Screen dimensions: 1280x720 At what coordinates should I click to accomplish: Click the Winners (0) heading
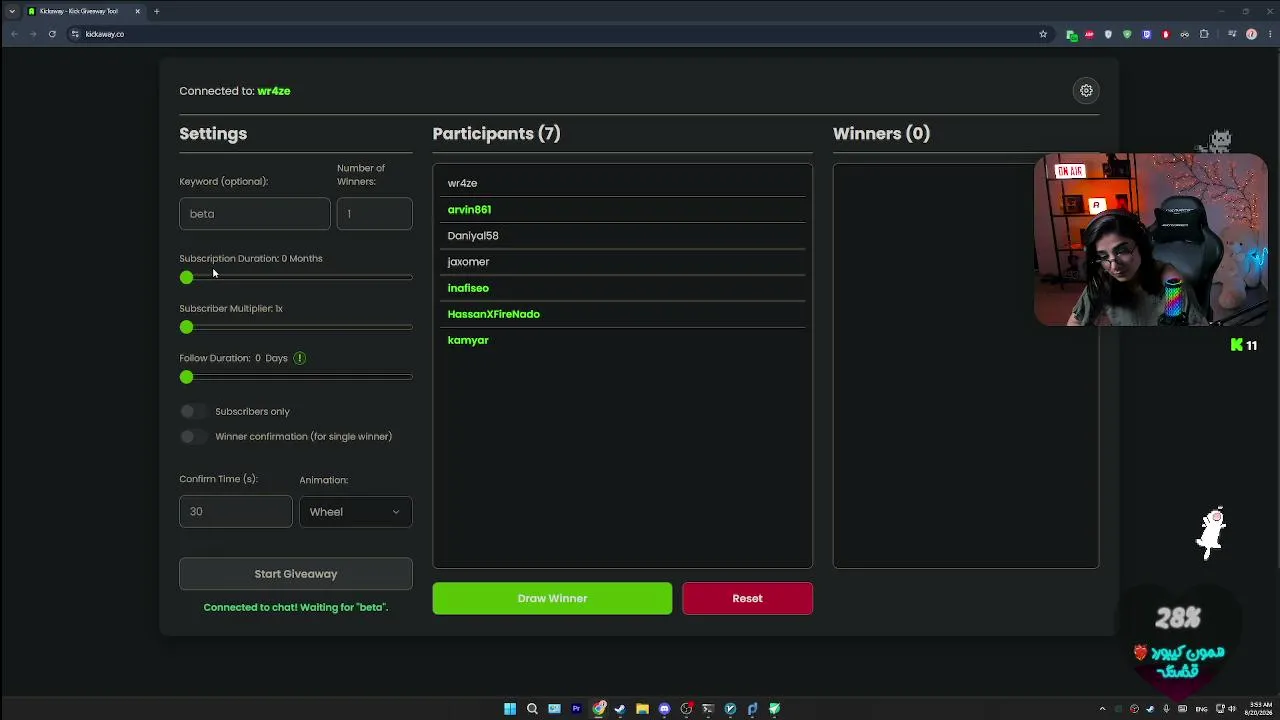[881, 133]
